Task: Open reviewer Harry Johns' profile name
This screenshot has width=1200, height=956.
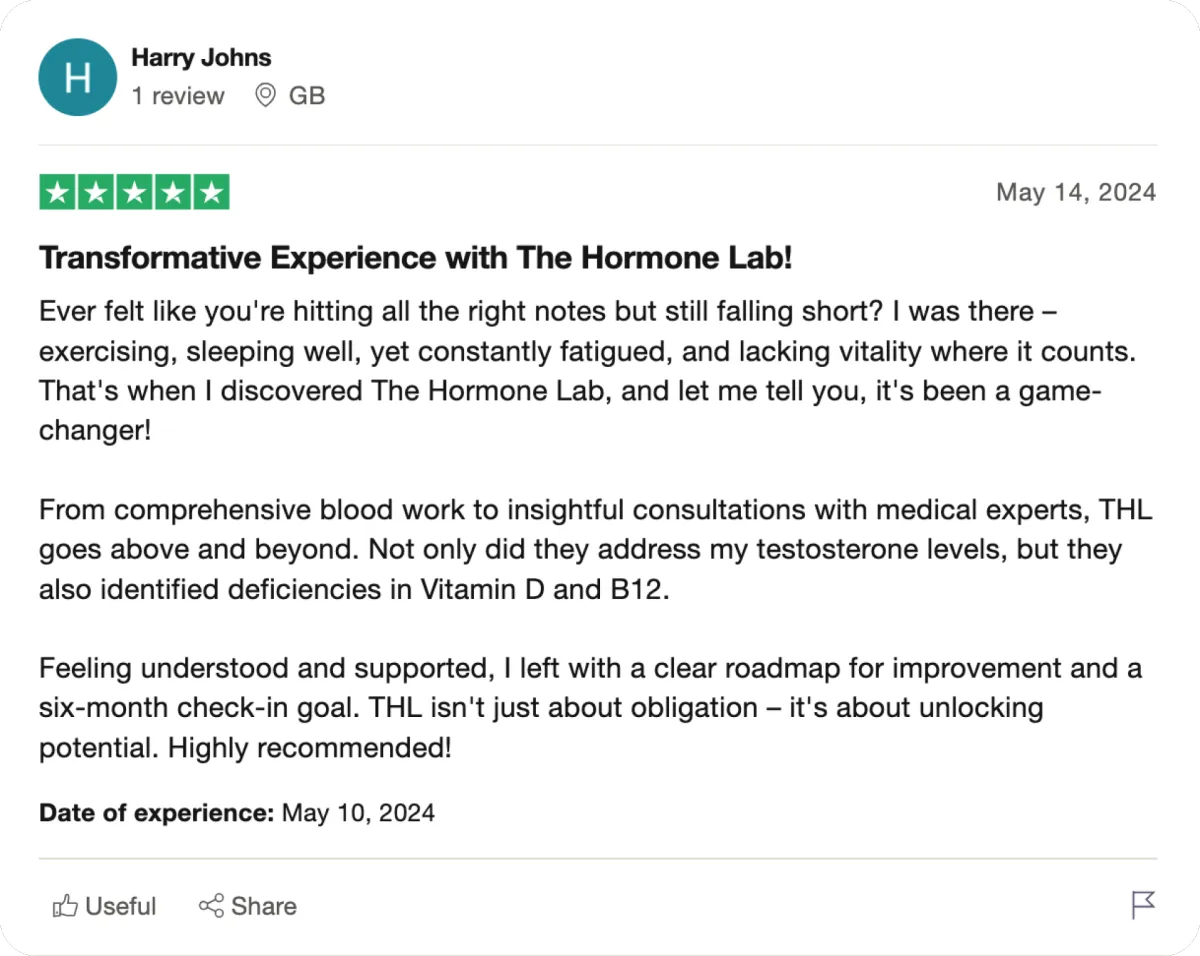Action: pos(201,57)
